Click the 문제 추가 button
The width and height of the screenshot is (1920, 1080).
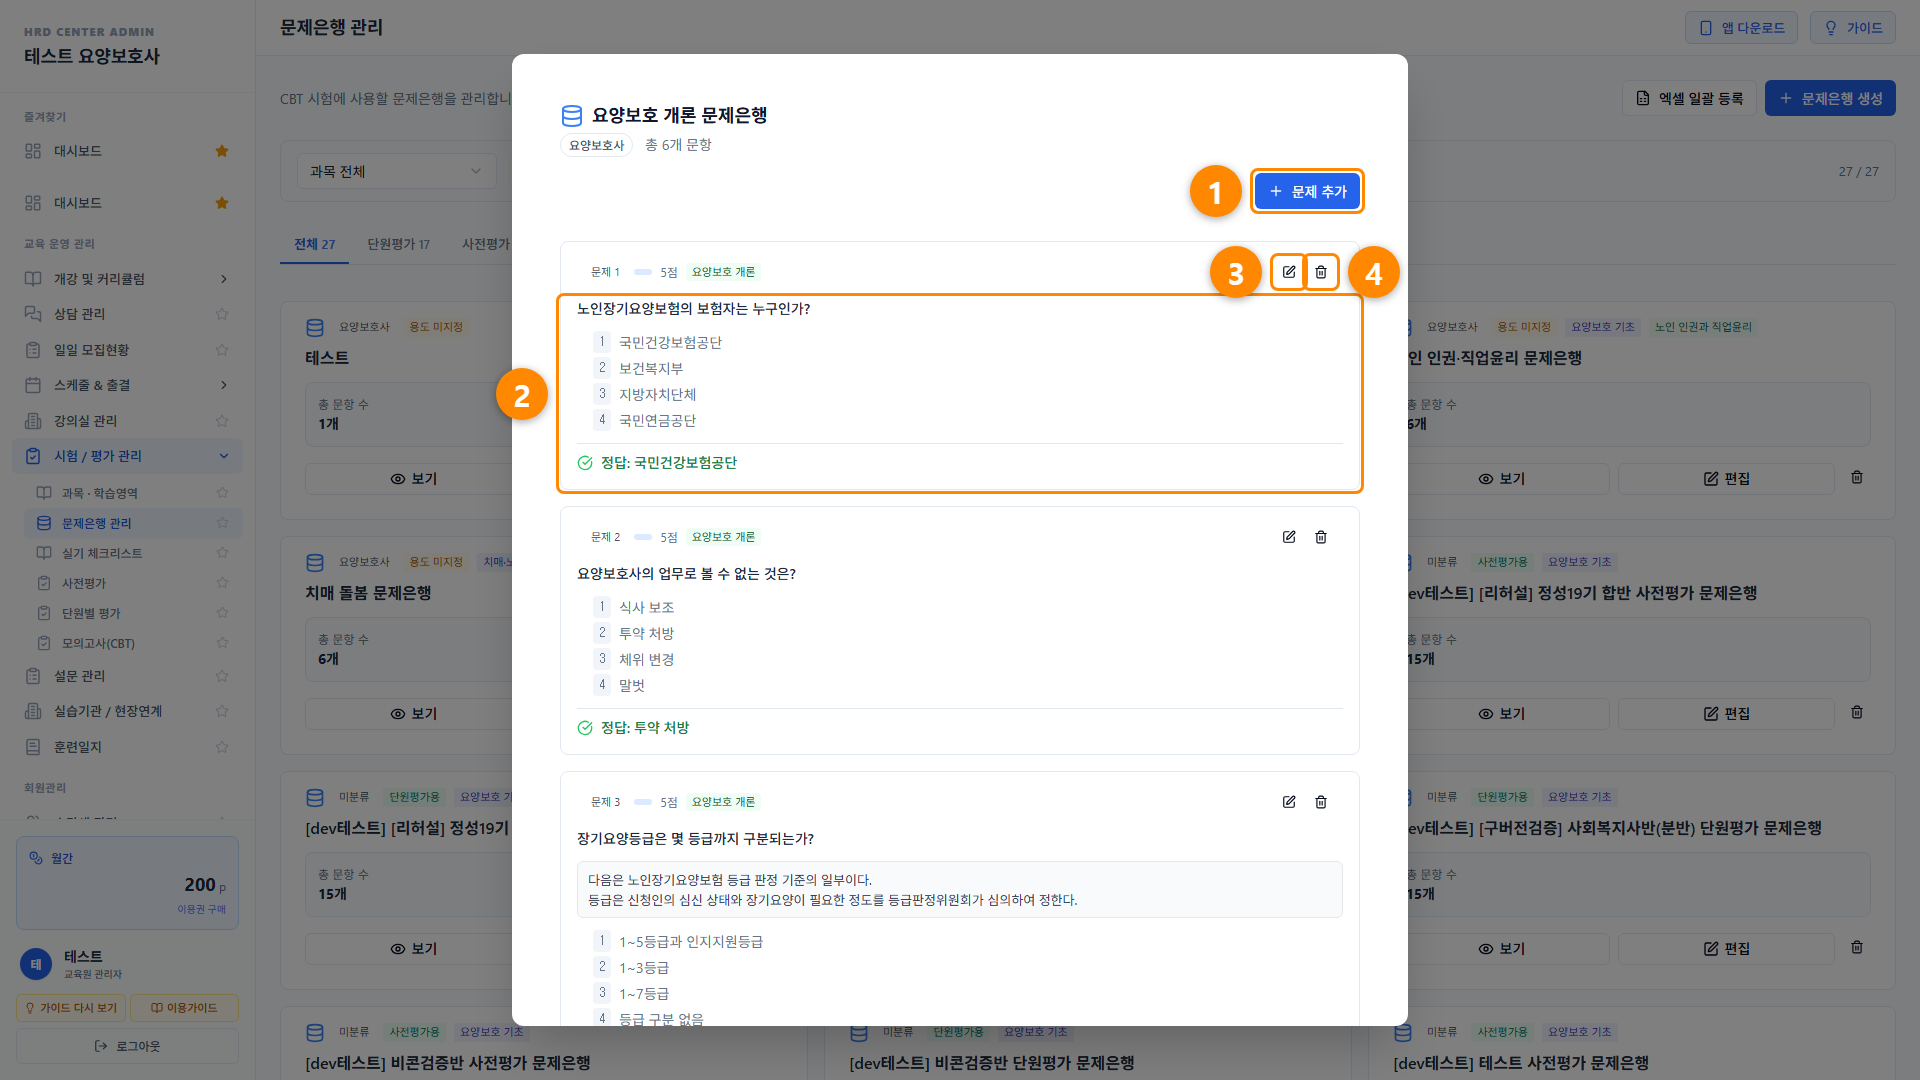(1307, 191)
